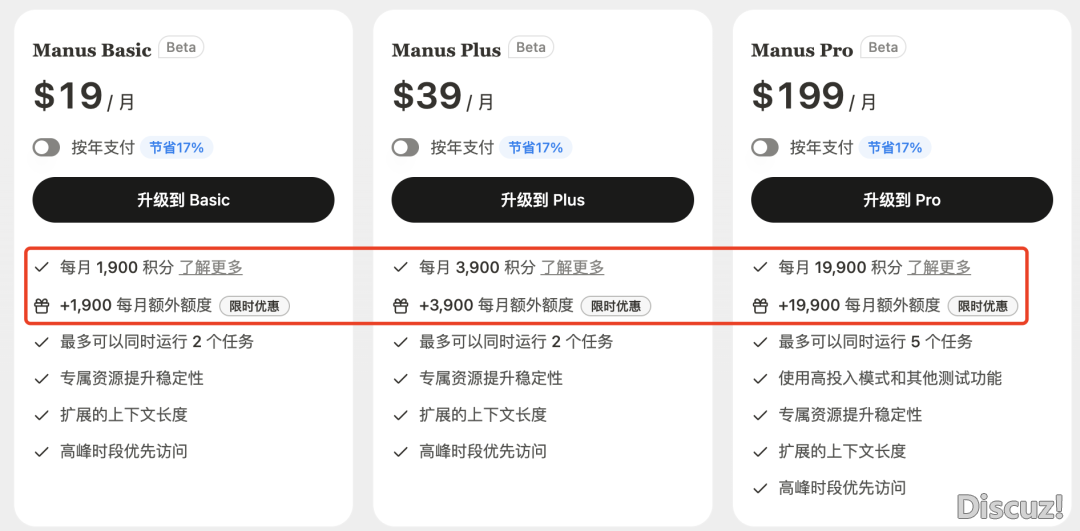Turn on 按年支付 switch for Manus Pro
This screenshot has width=1080, height=531.
(x=765, y=147)
